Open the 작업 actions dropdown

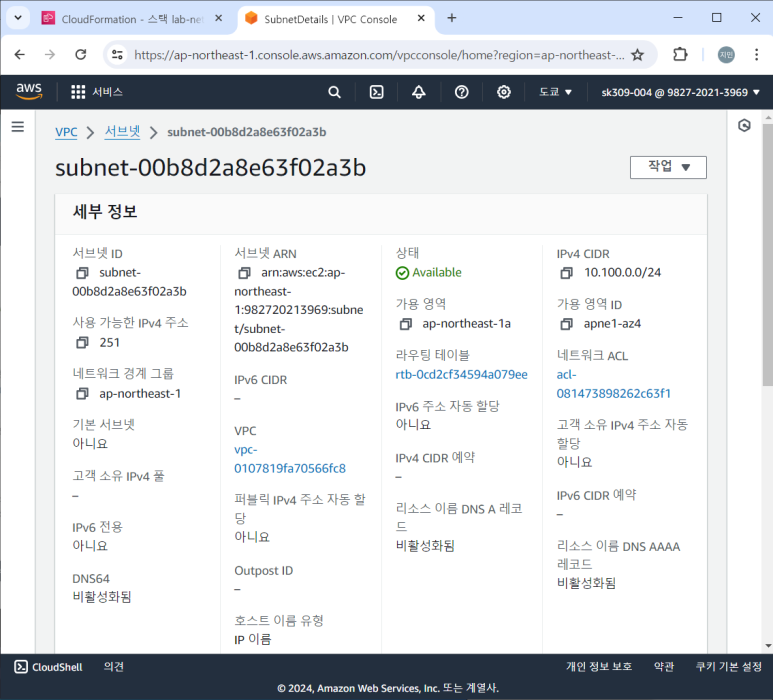click(668, 167)
